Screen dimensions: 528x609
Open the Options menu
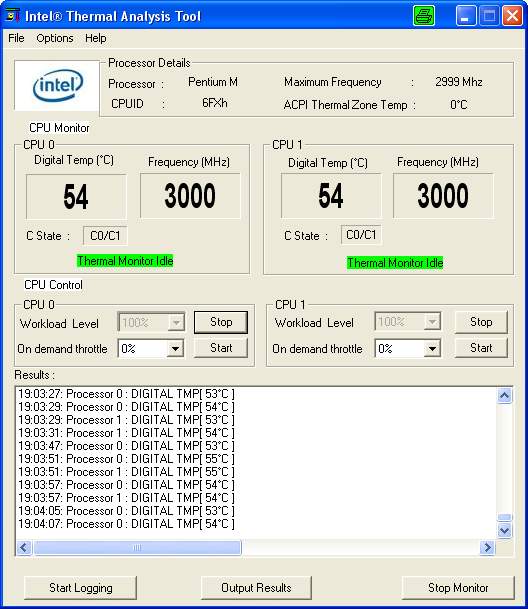[55, 38]
